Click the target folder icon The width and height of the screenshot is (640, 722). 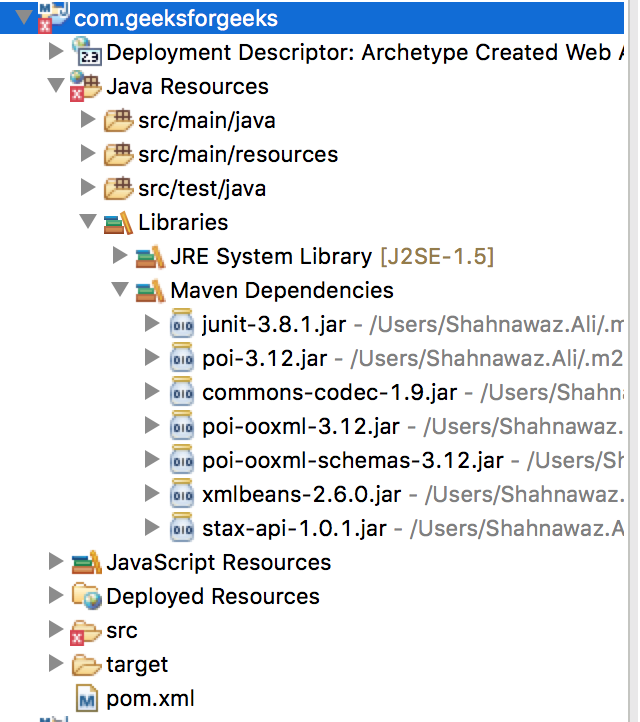coord(87,665)
